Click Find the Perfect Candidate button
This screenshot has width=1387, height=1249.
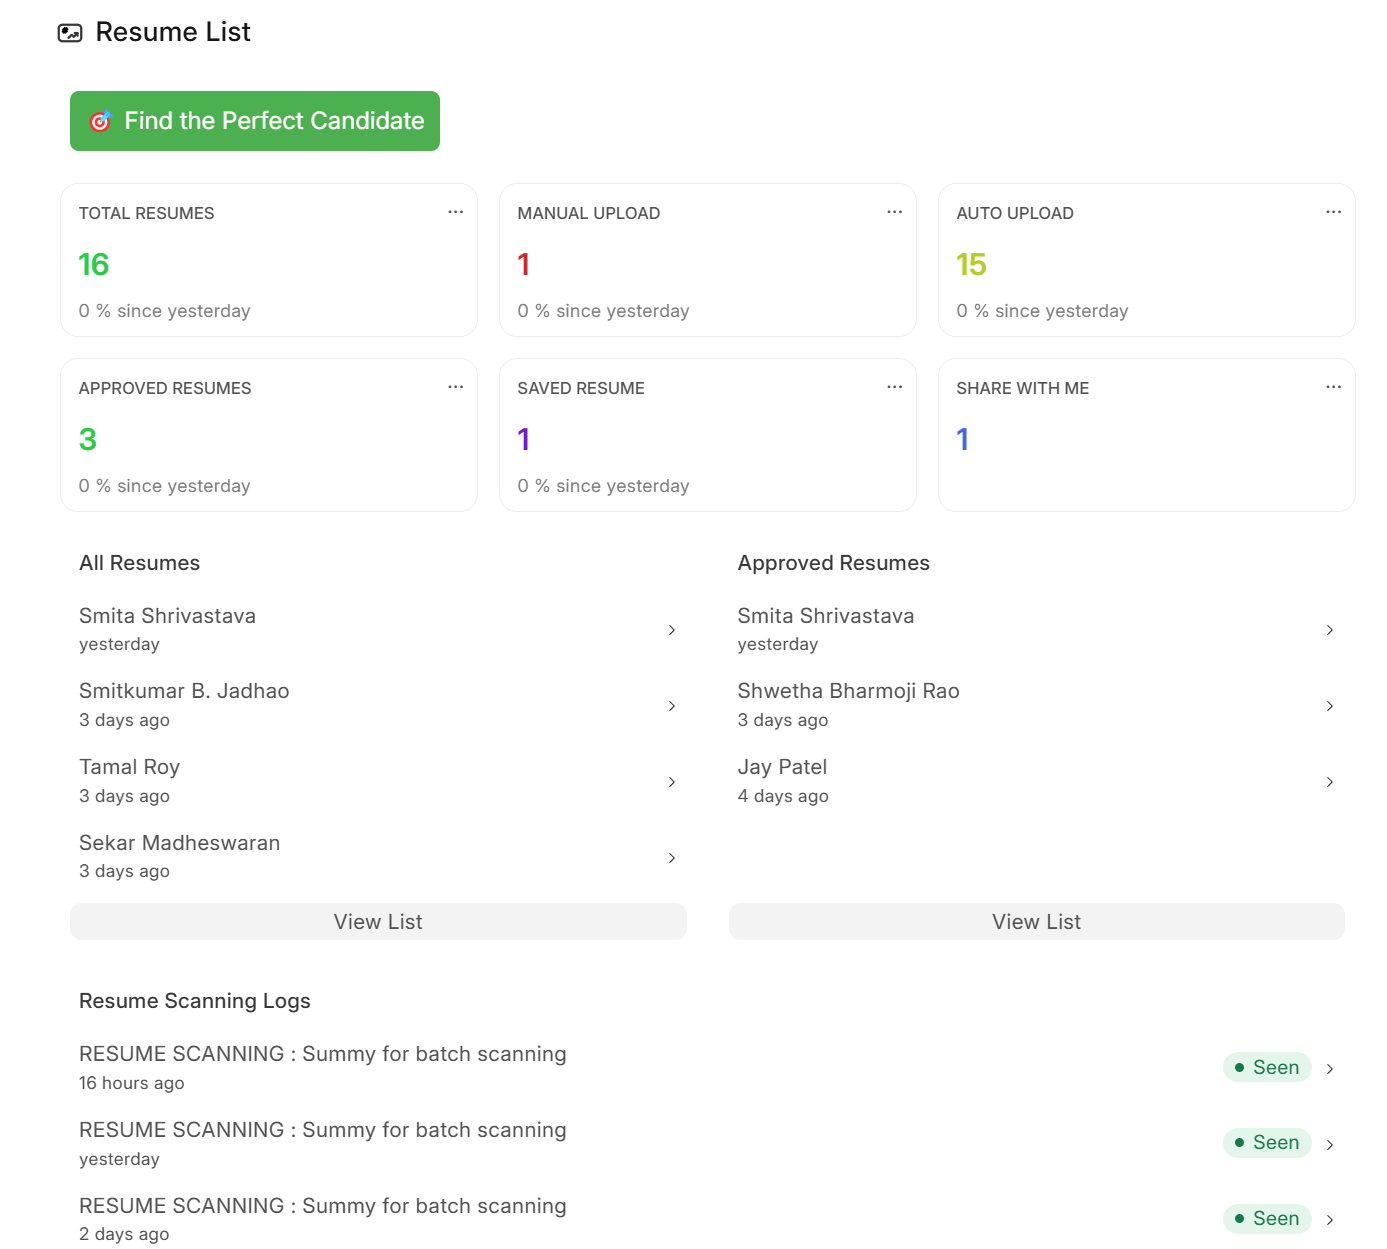(255, 121)
